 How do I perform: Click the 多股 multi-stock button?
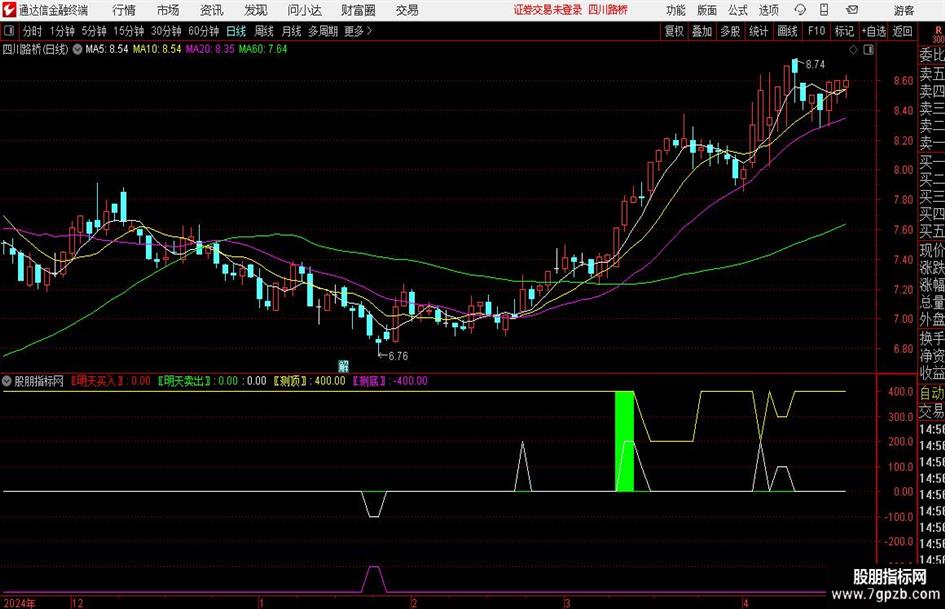tap(730, 31)
